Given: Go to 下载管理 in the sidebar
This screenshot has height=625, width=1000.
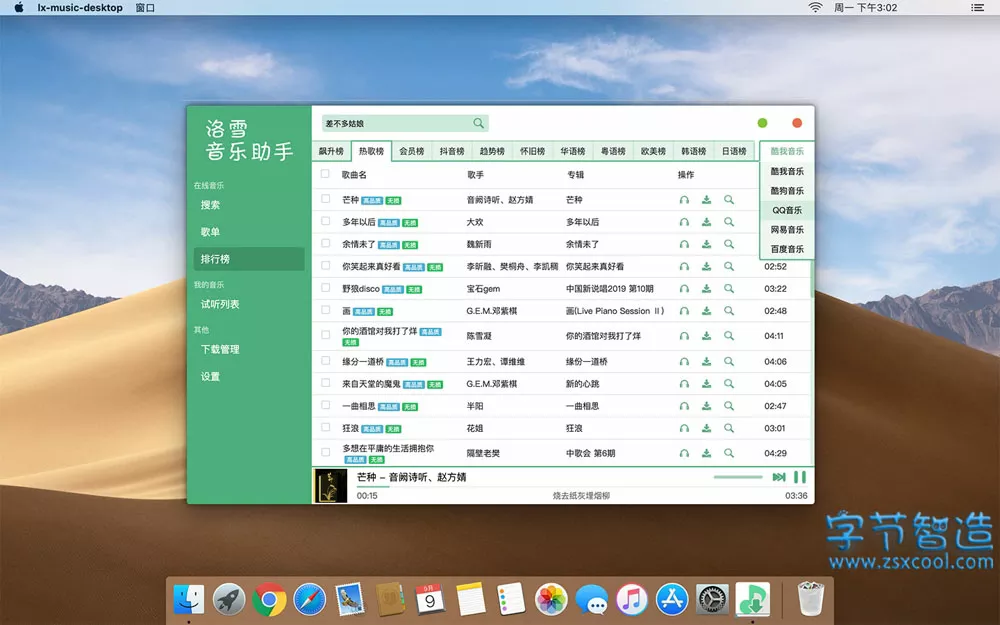Looking at the screenshot, I should 220,350.
